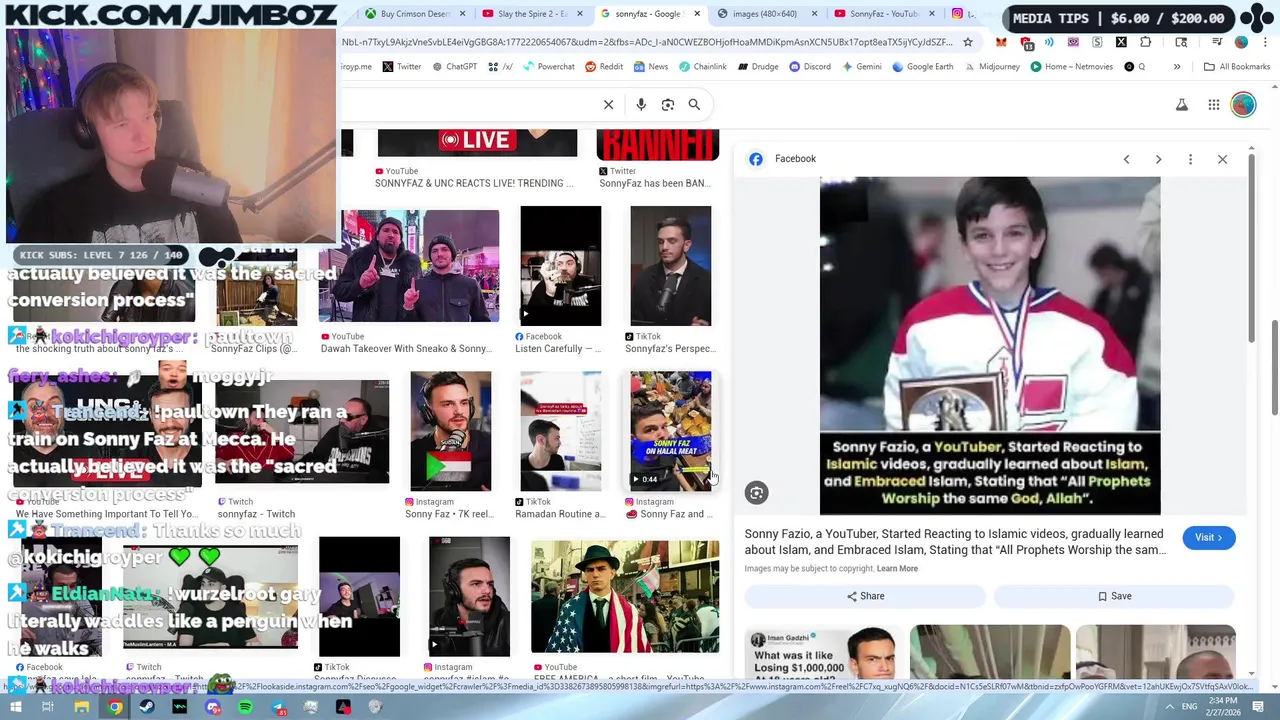The width and height of the screenshot is (1280, 720).
Task: Save the previewed image
Action: coord(1114,596)
